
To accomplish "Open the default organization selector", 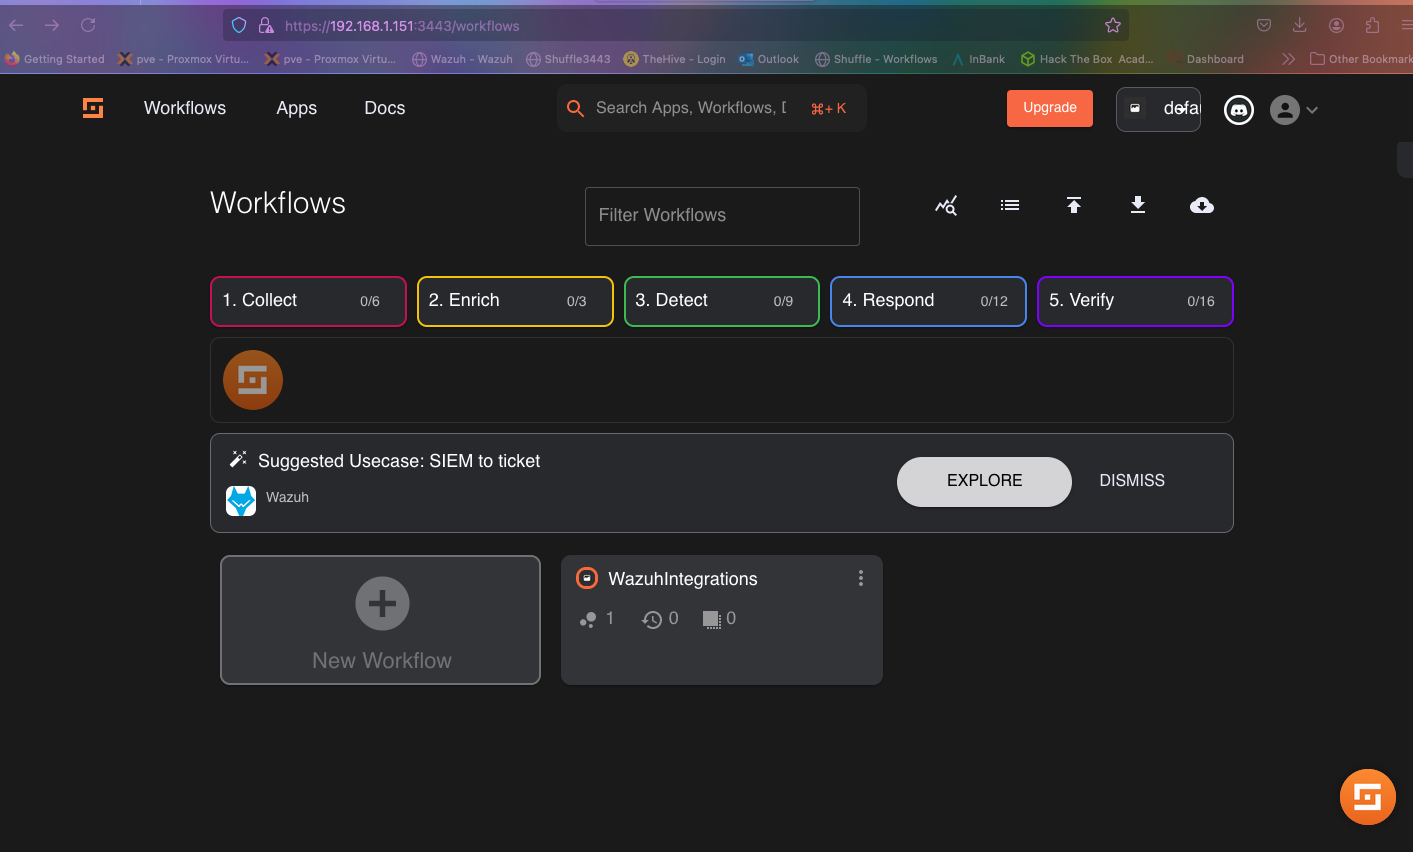I will tap(1158, 109).
